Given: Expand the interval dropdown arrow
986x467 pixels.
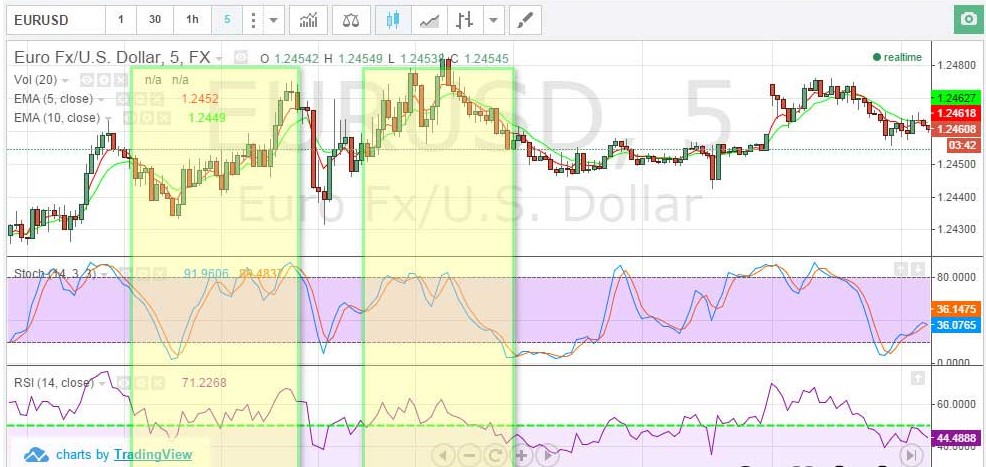Looking at the screenshot, I should [x=273, y=20].
